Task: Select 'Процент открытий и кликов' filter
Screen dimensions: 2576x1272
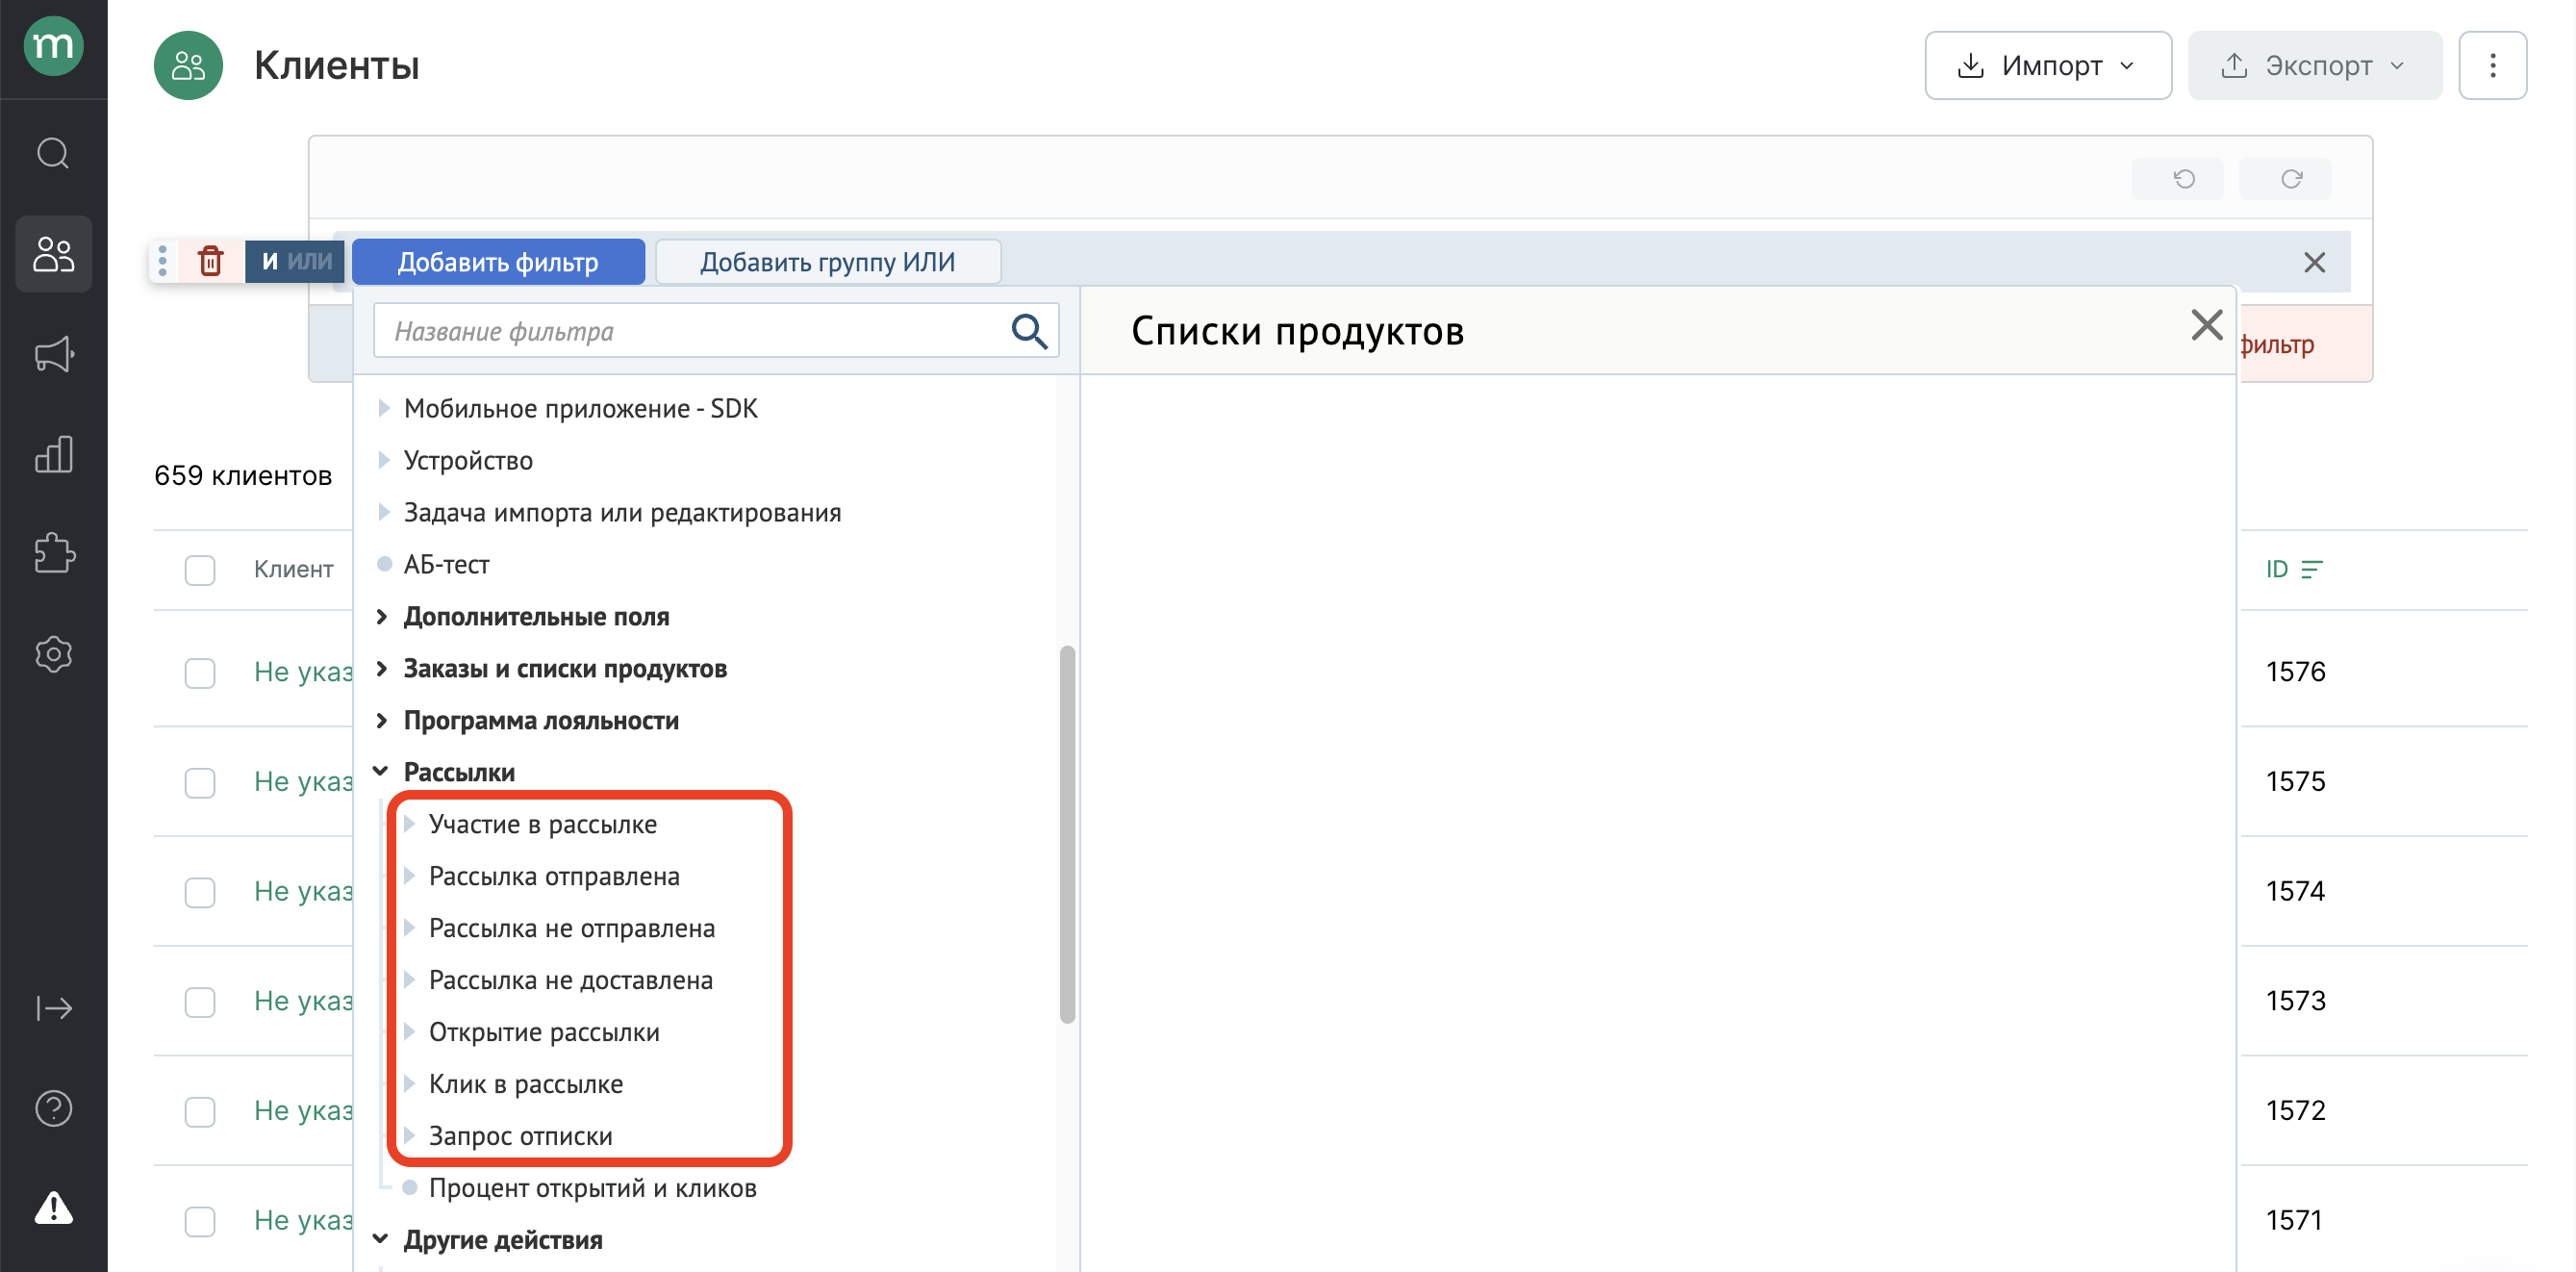Action: [592, 1188]
